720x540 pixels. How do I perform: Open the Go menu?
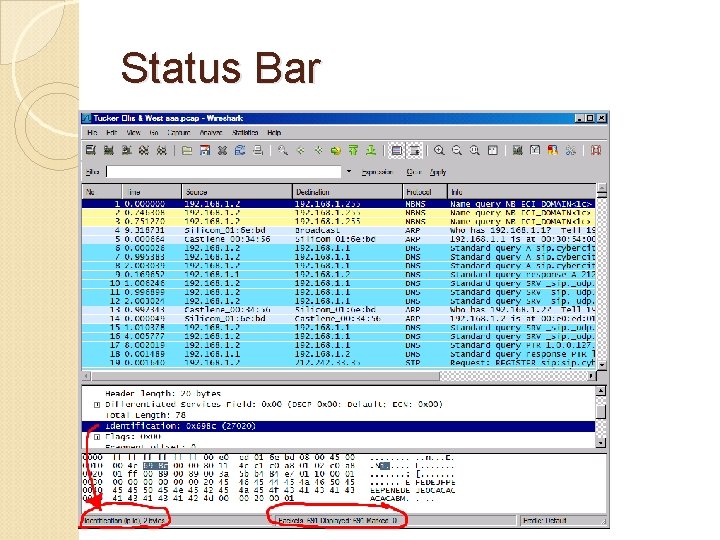(154, 132)
